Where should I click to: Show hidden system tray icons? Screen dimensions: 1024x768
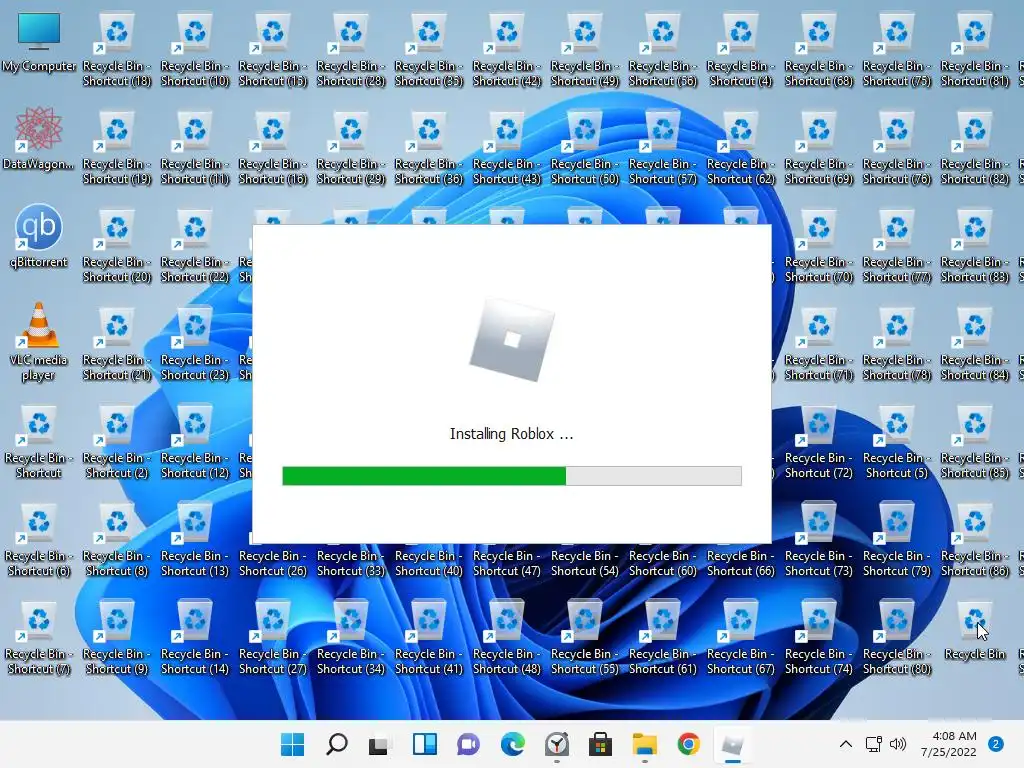coord(845,744)
